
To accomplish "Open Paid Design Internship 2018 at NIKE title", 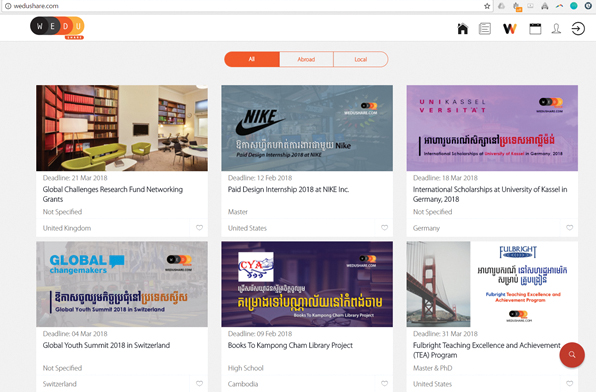I will click(x=288, y=189).
